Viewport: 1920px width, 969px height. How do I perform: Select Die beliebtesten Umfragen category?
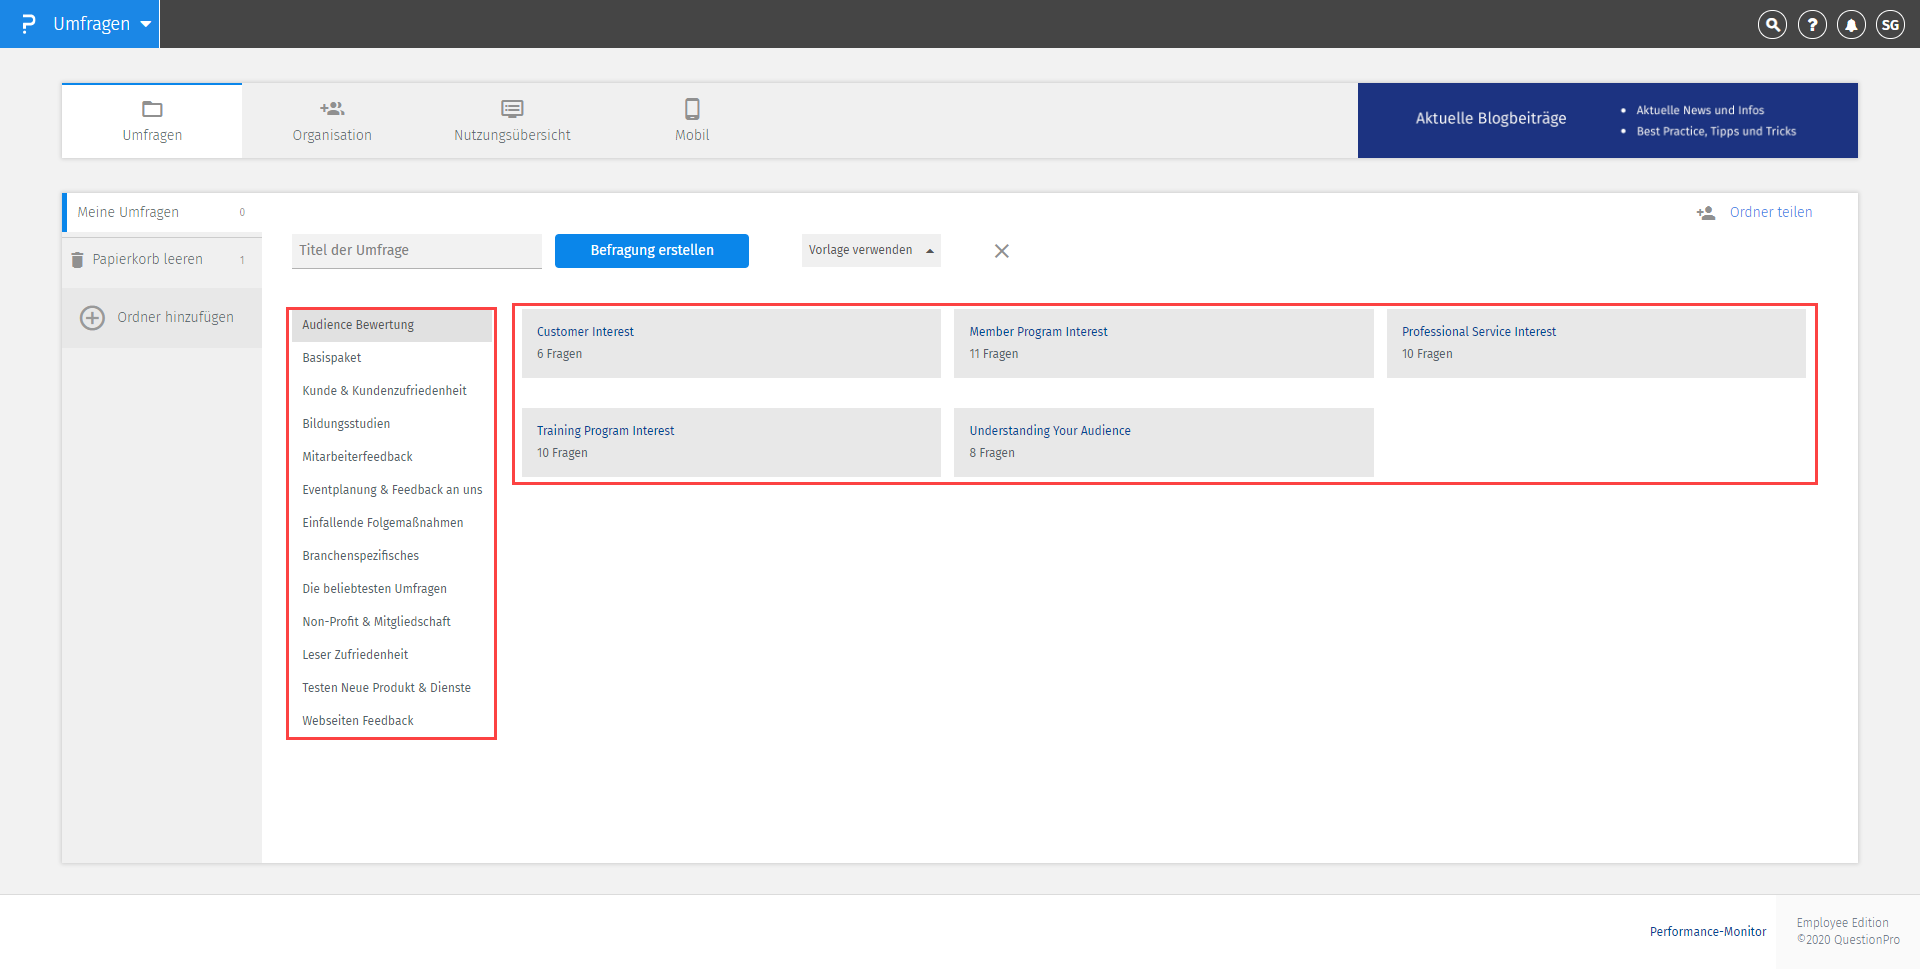pos(392,589)
